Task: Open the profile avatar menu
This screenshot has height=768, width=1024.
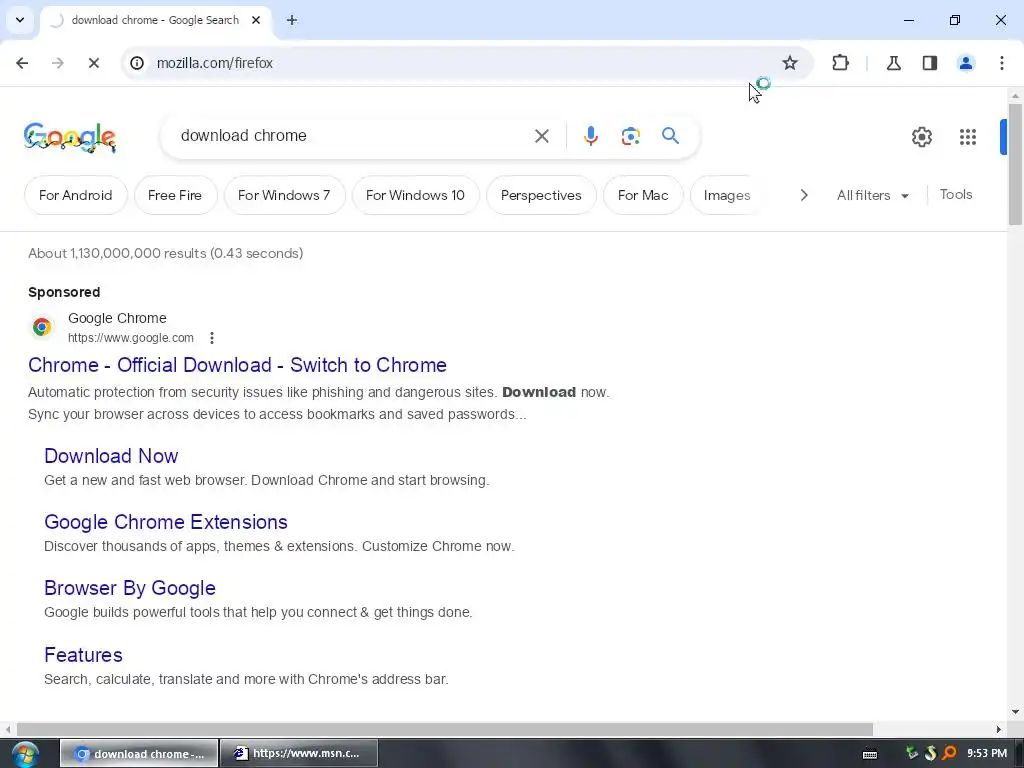Action: point(966,63)
